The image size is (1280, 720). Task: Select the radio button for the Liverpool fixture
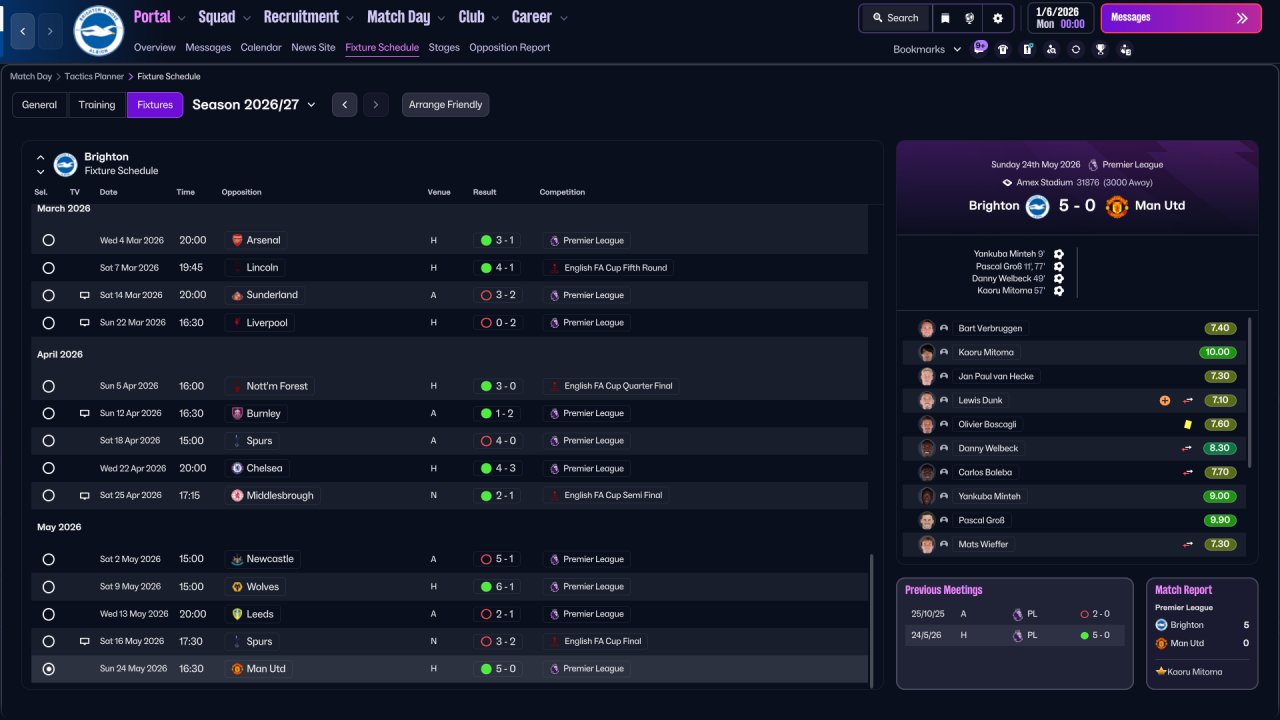(x=48, y=323)
